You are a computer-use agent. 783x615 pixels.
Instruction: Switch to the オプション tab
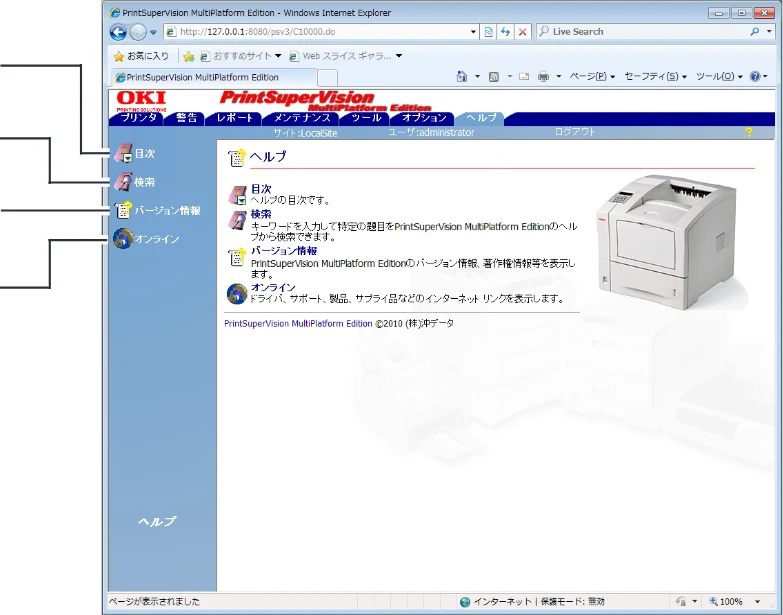(x=423, y=118)
